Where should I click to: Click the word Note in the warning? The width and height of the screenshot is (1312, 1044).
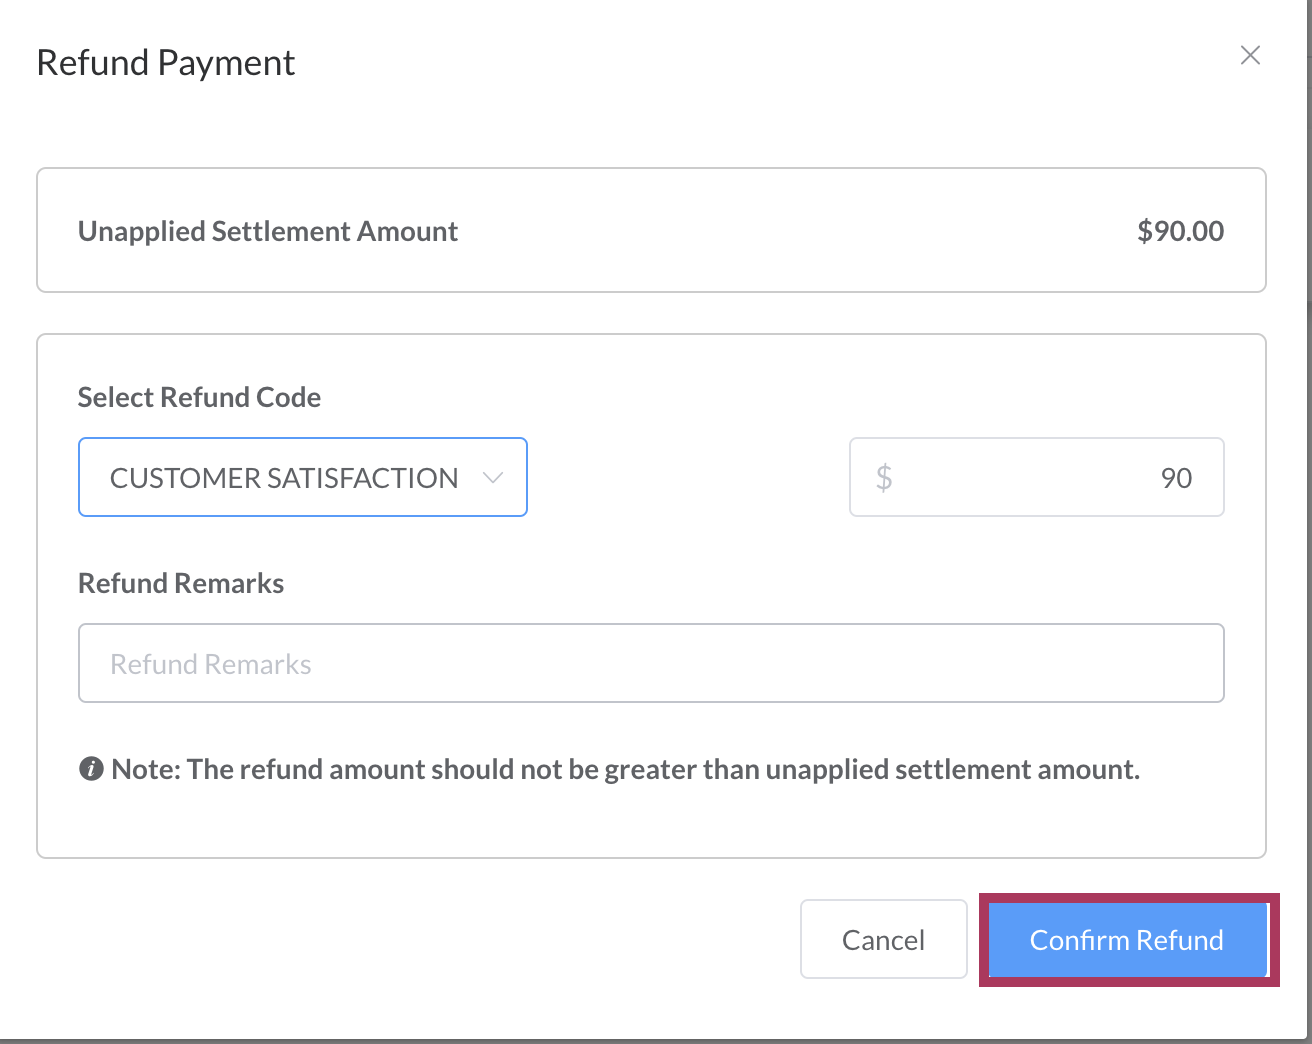point(144,769)
